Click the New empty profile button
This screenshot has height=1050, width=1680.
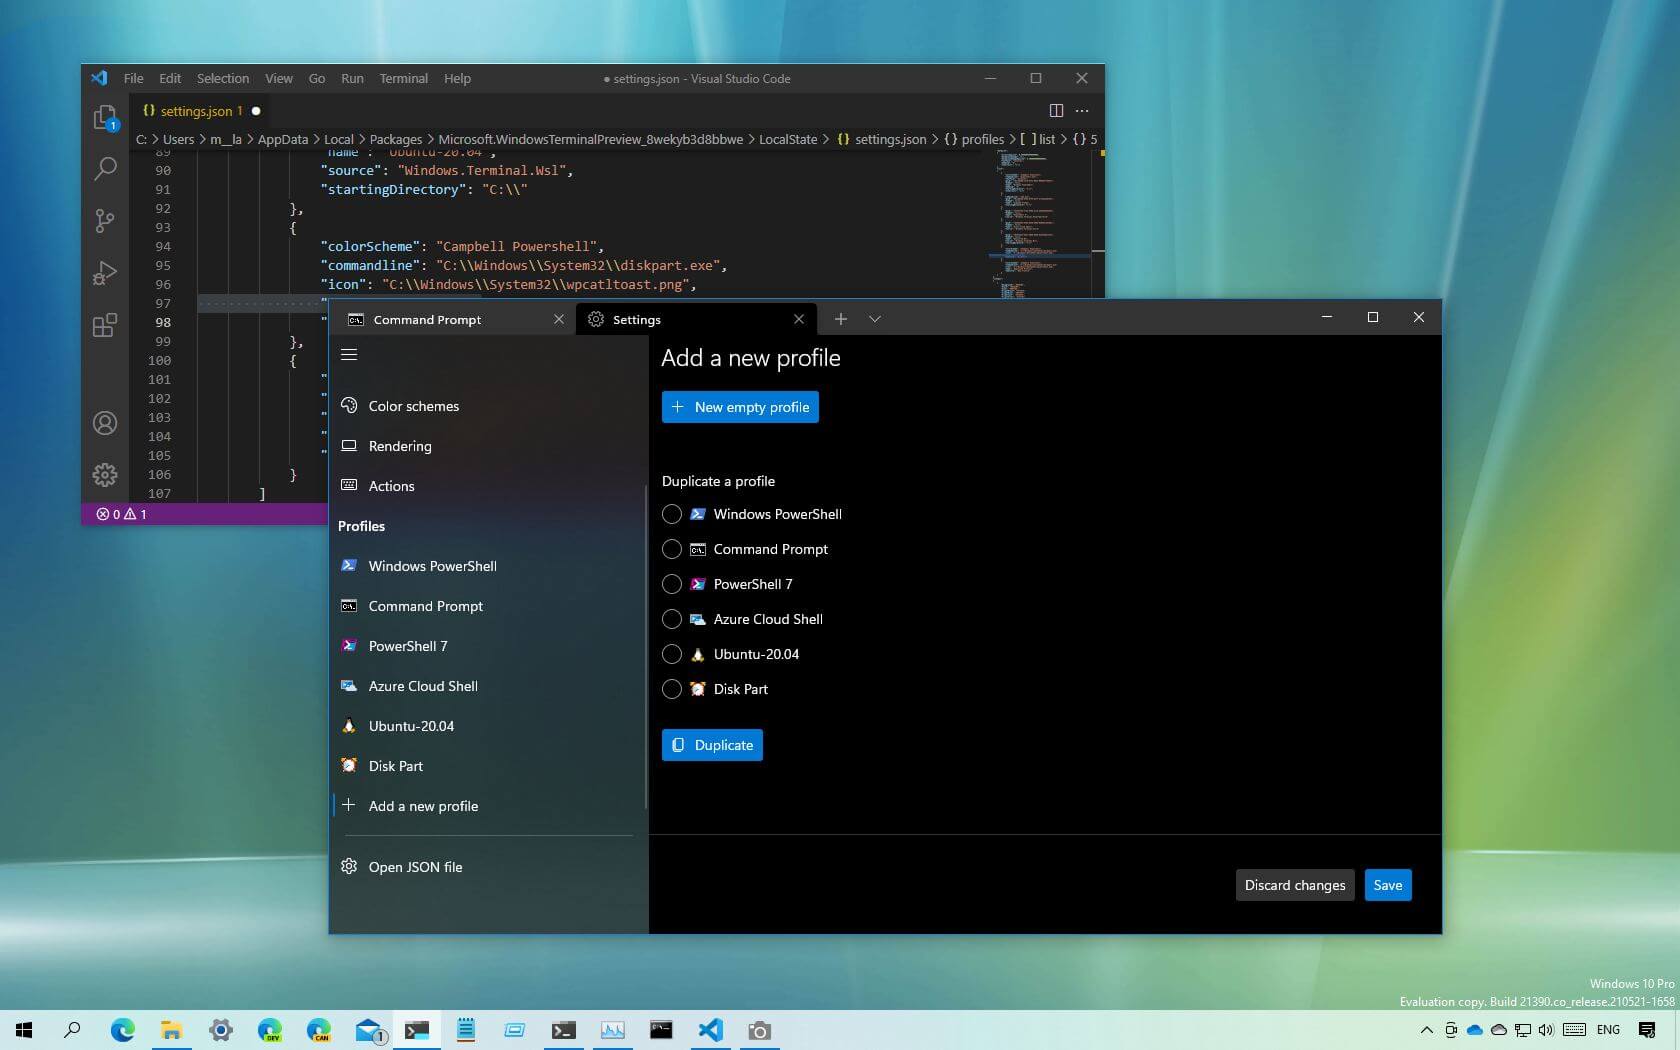click(x=740, y=407)
